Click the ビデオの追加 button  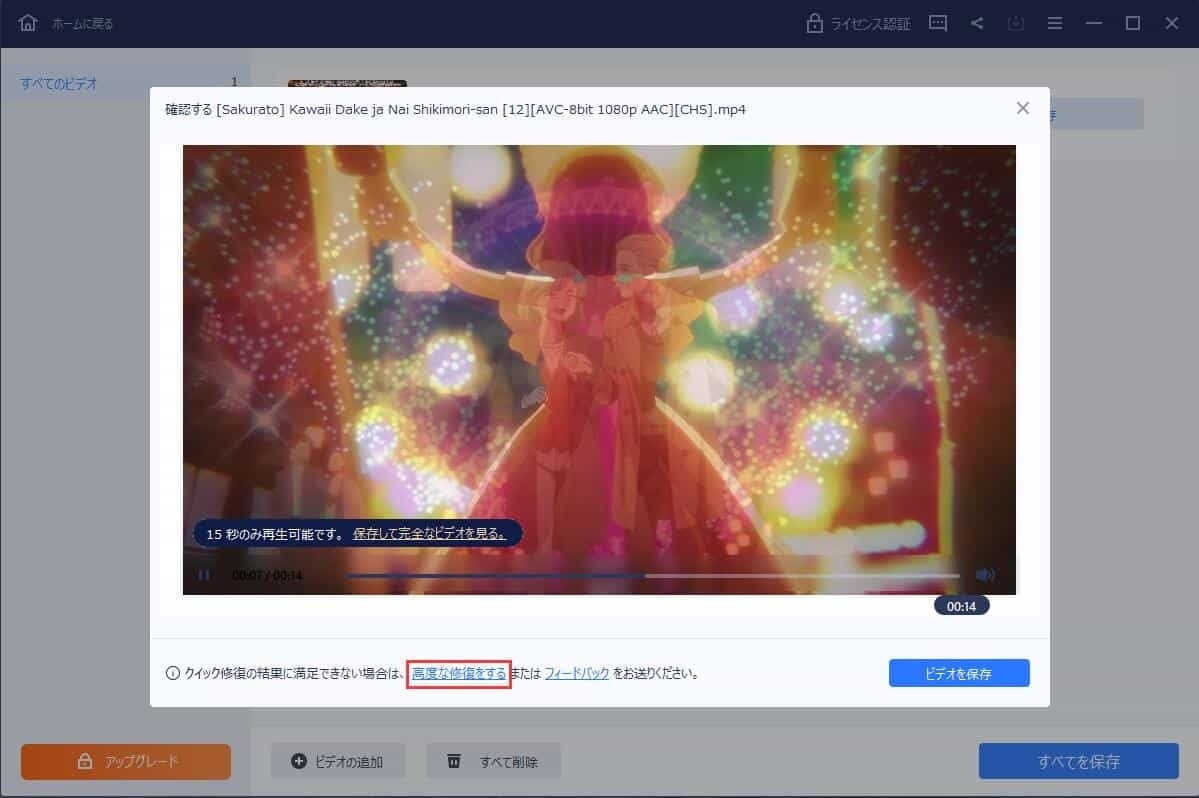pyautogui.click(x=338, y=761)
